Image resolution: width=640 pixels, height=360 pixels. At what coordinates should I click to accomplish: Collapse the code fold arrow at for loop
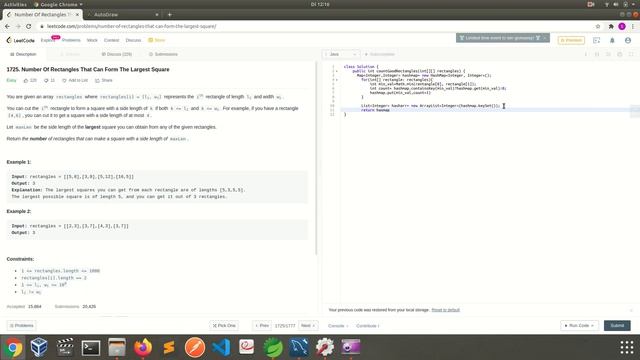(x=337, y=80)
